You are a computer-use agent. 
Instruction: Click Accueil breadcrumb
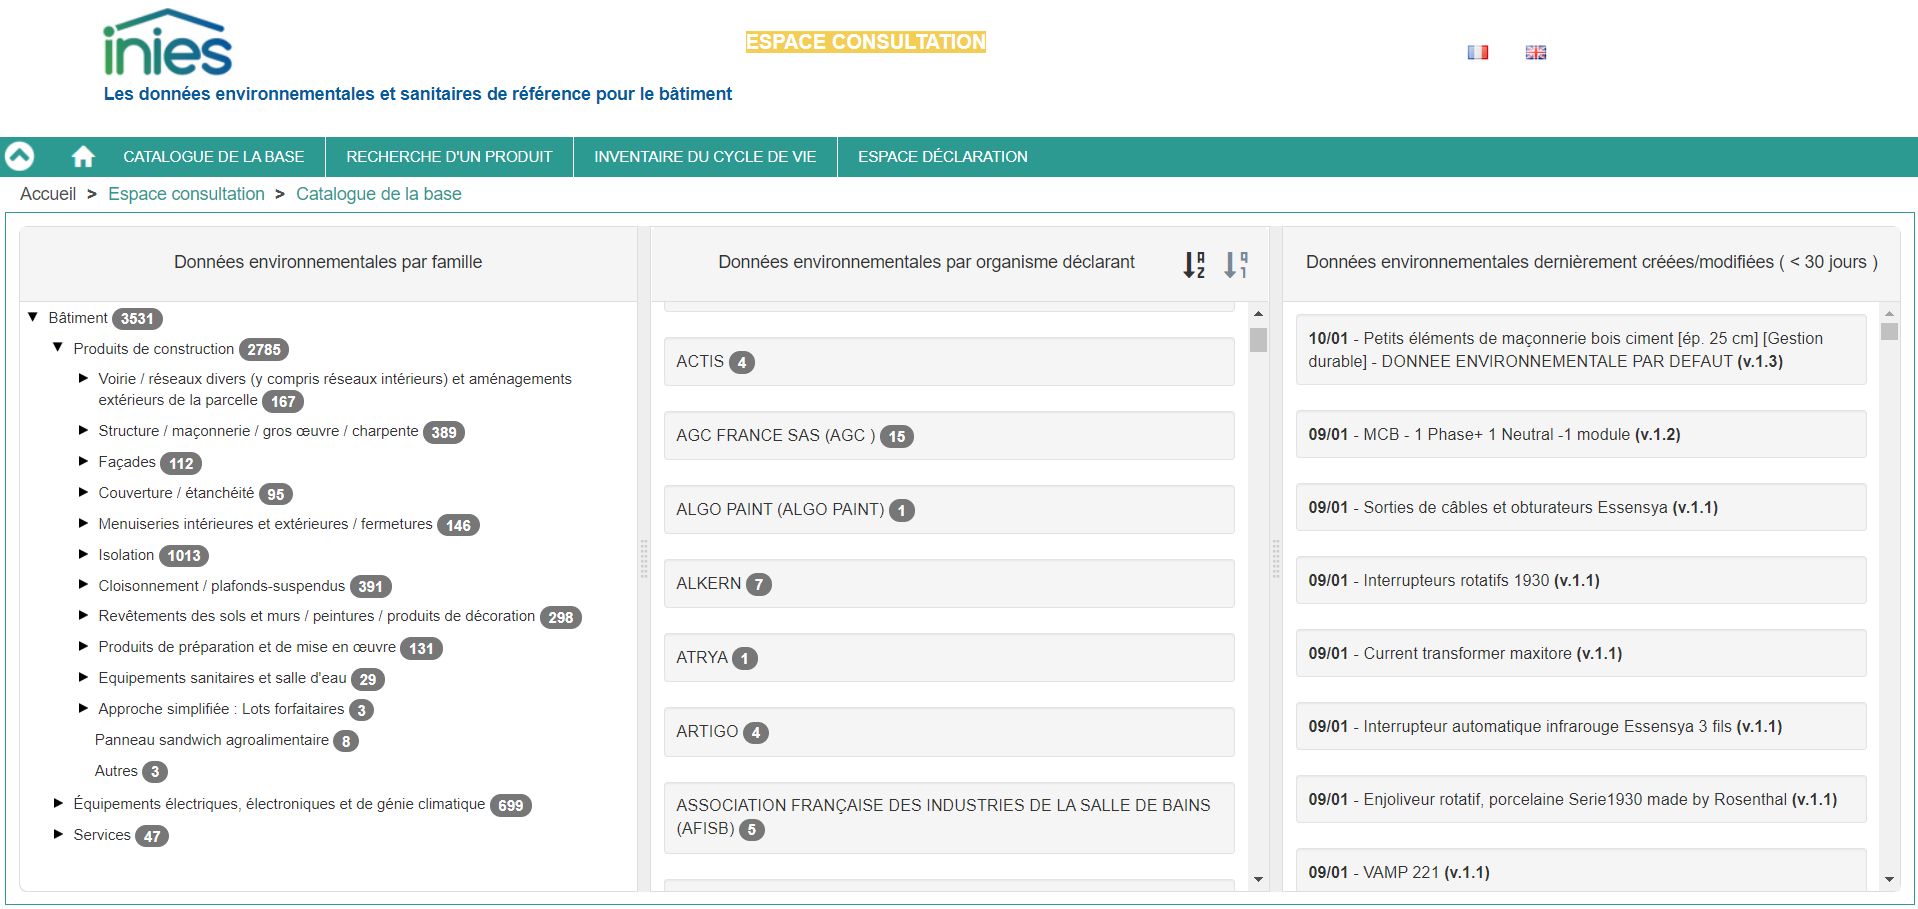point(48,194)
